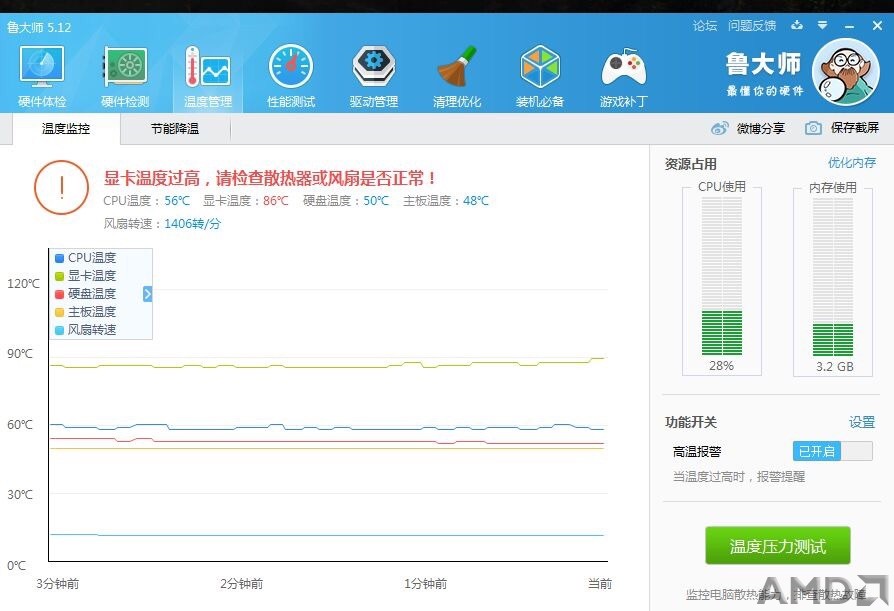Viewport: 894px width, 611px height.
Task: Click the 主板温度 legend label
Action: pyautogui.click(x=92, y=312)
